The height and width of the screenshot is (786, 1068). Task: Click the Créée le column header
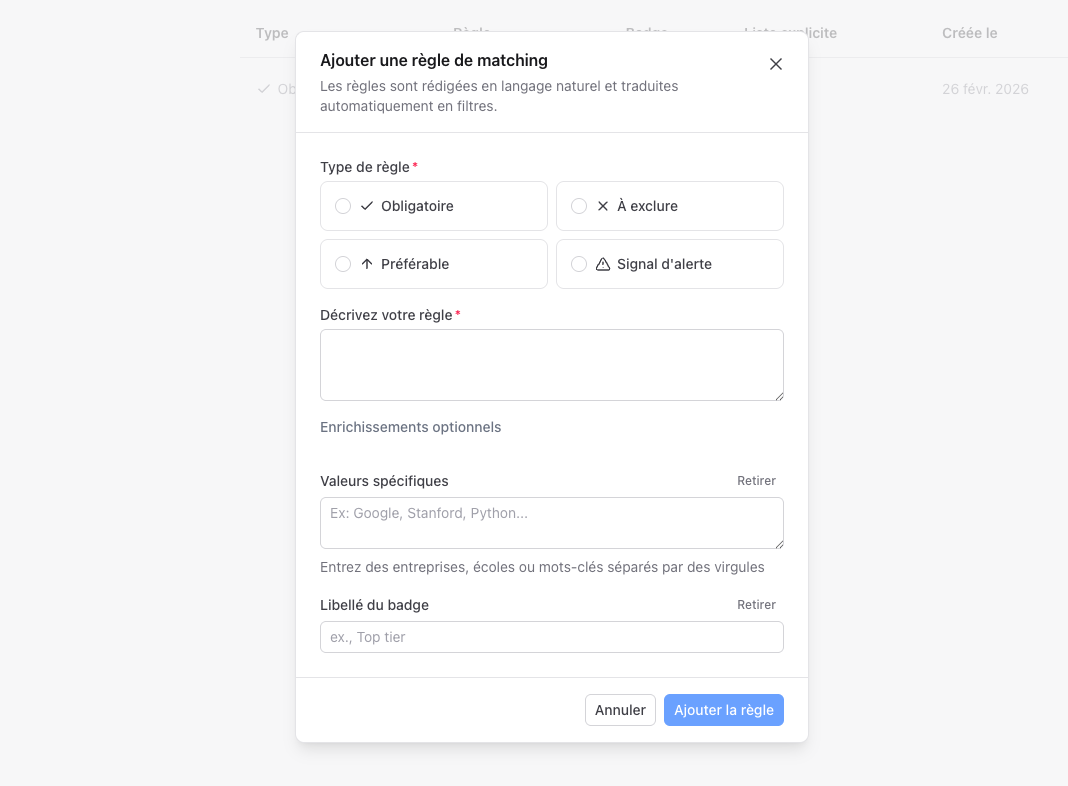point(969,33)
